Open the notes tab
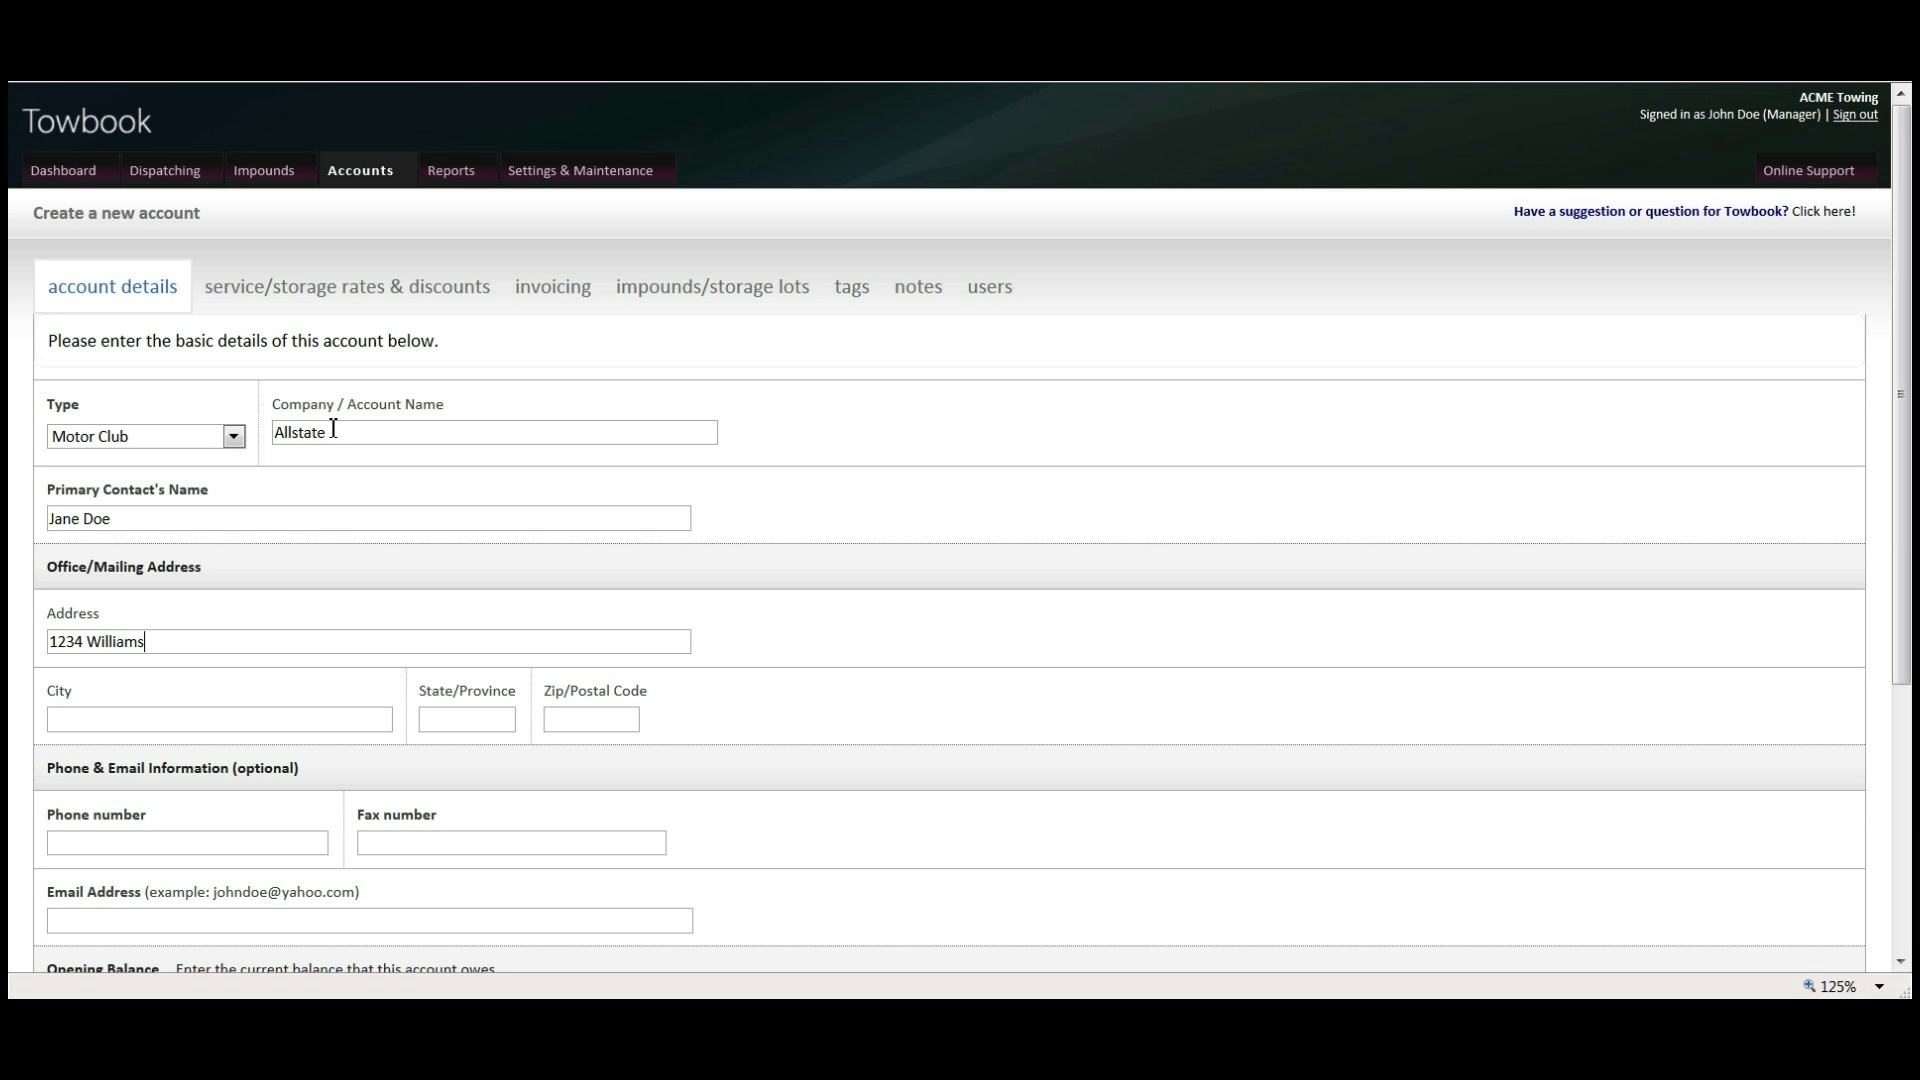1920x1080 pixels. [x=918, y=287]
